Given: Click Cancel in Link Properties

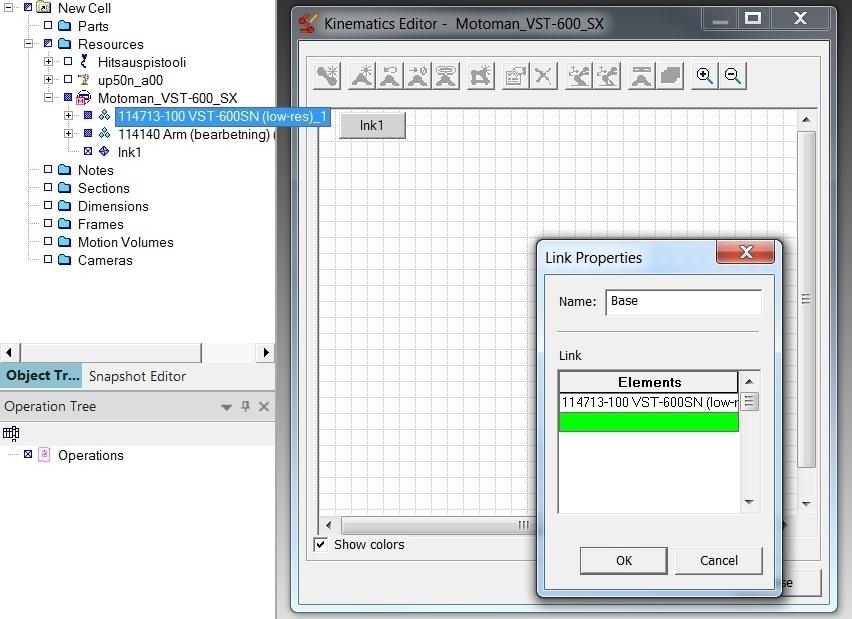Looking at the screenshot, I should [719, 560].
